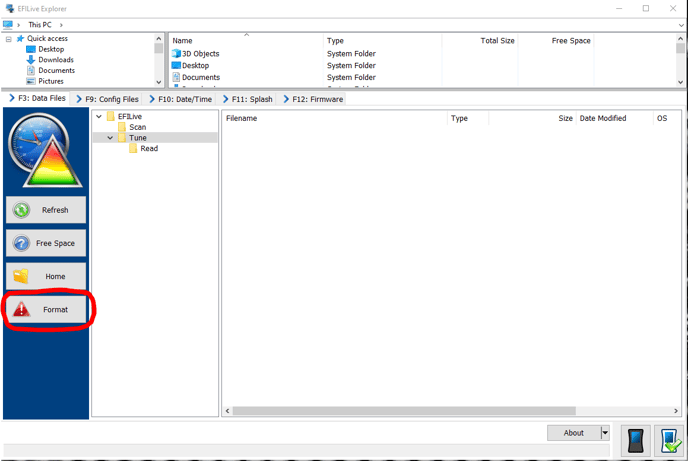This screenshot has width=688, height=461.
Task: Minimize the EFILive Explorer window
Action: [619, 8]
